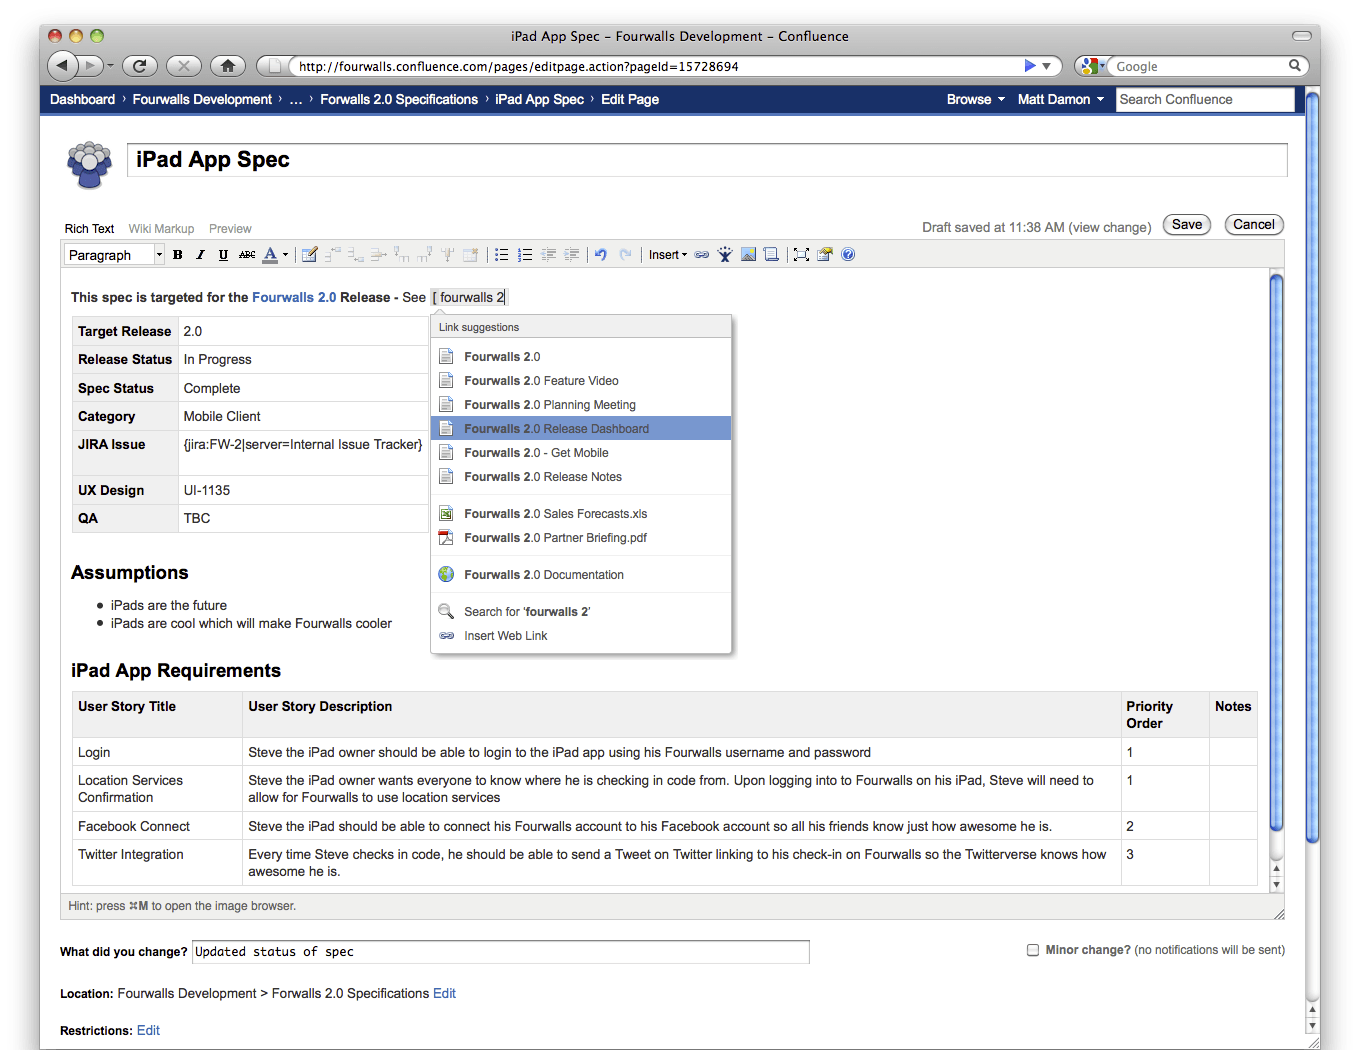Click the insert attachment scroll icon
This screenshot has height=1050, width=1360.
[771, 255]
